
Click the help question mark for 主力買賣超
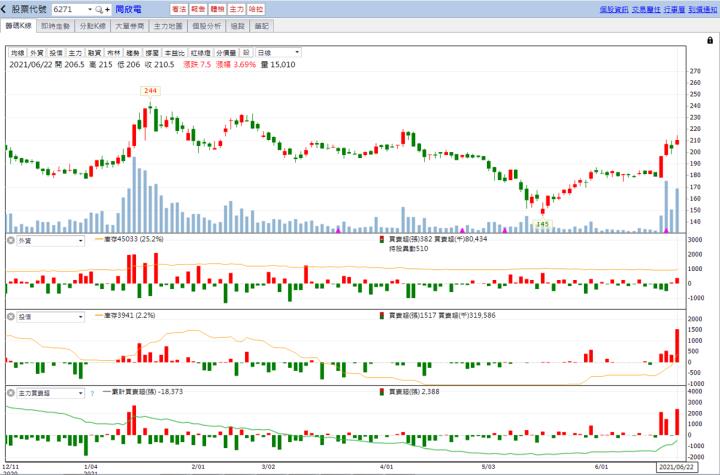tap(91, 394)
